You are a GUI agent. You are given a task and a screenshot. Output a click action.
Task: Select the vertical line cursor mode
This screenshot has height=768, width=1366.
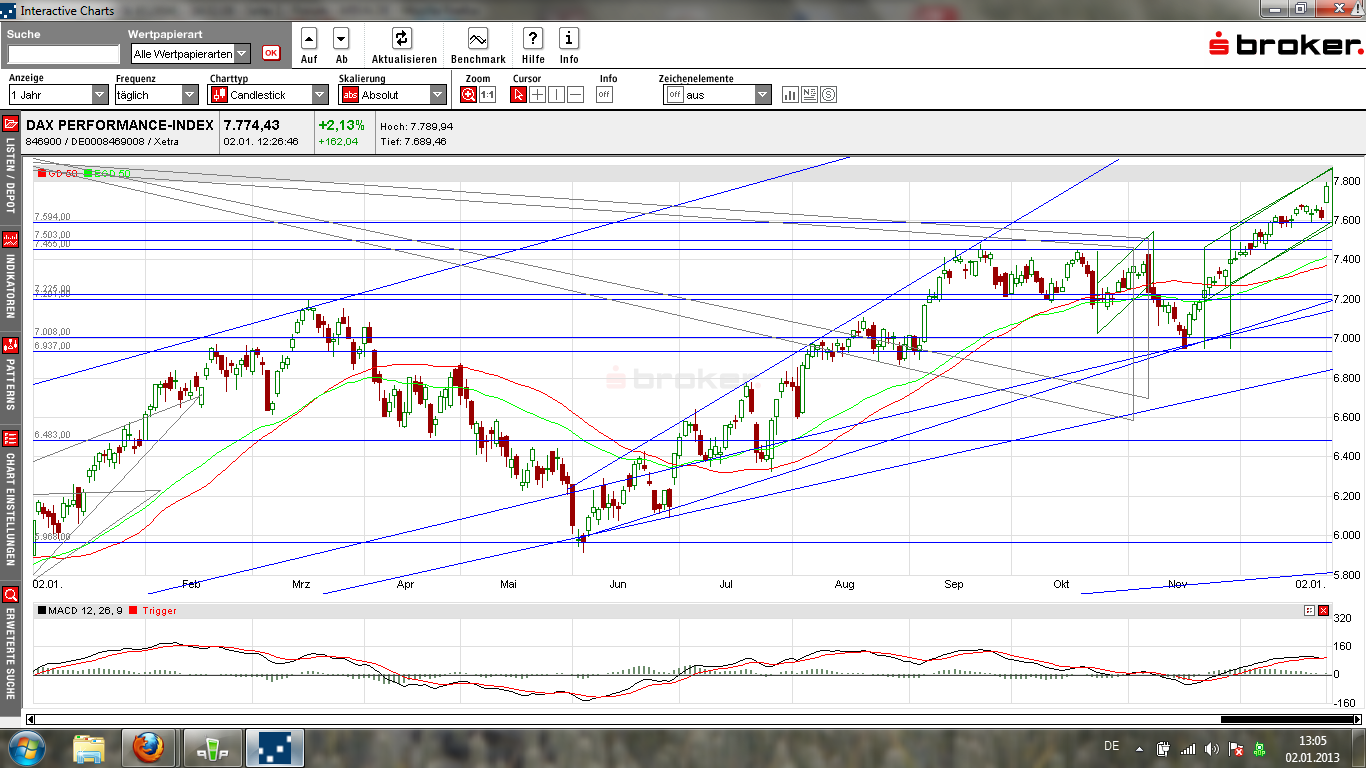(x=556, y=95)
